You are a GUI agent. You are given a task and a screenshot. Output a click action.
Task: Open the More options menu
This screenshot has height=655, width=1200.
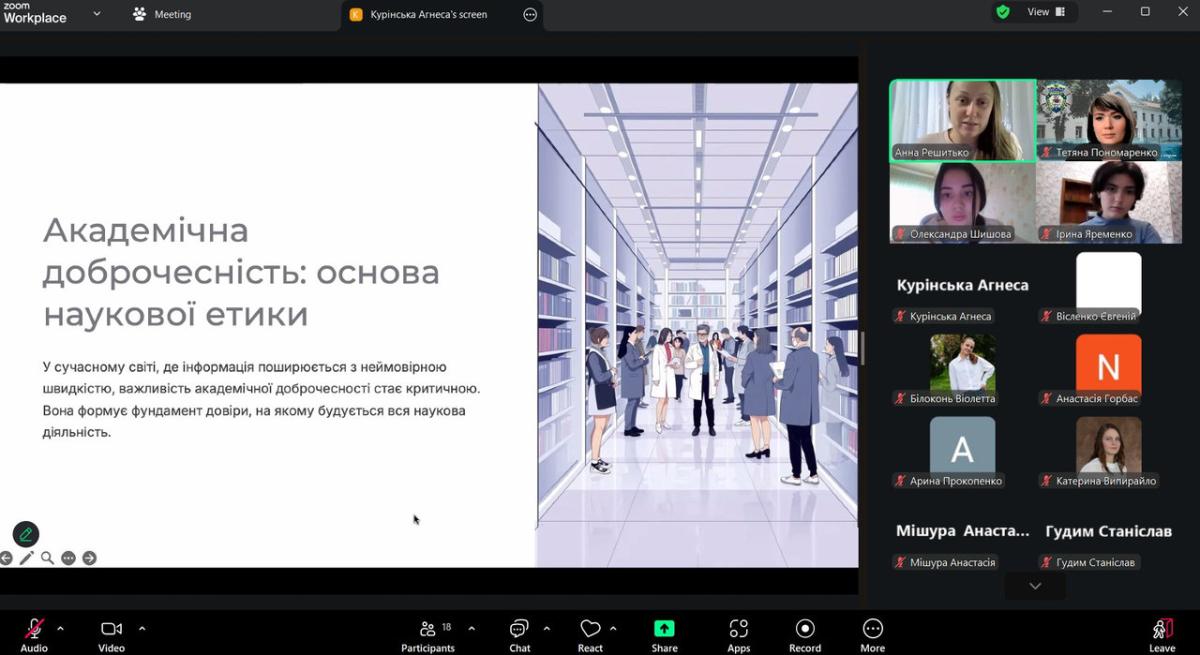click(x=873, y=634)
